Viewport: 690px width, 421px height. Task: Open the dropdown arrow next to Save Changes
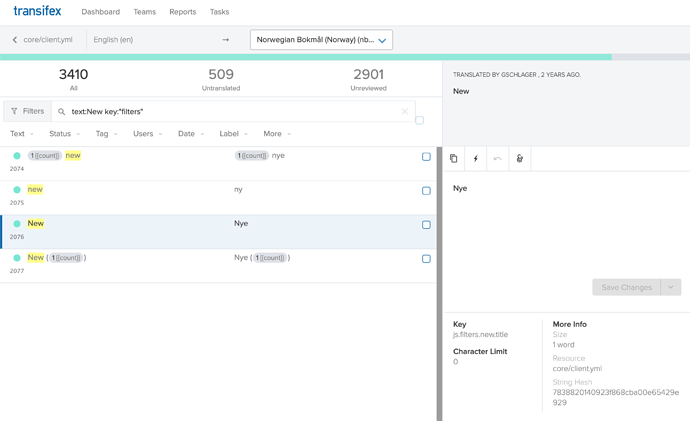(671, 287)
